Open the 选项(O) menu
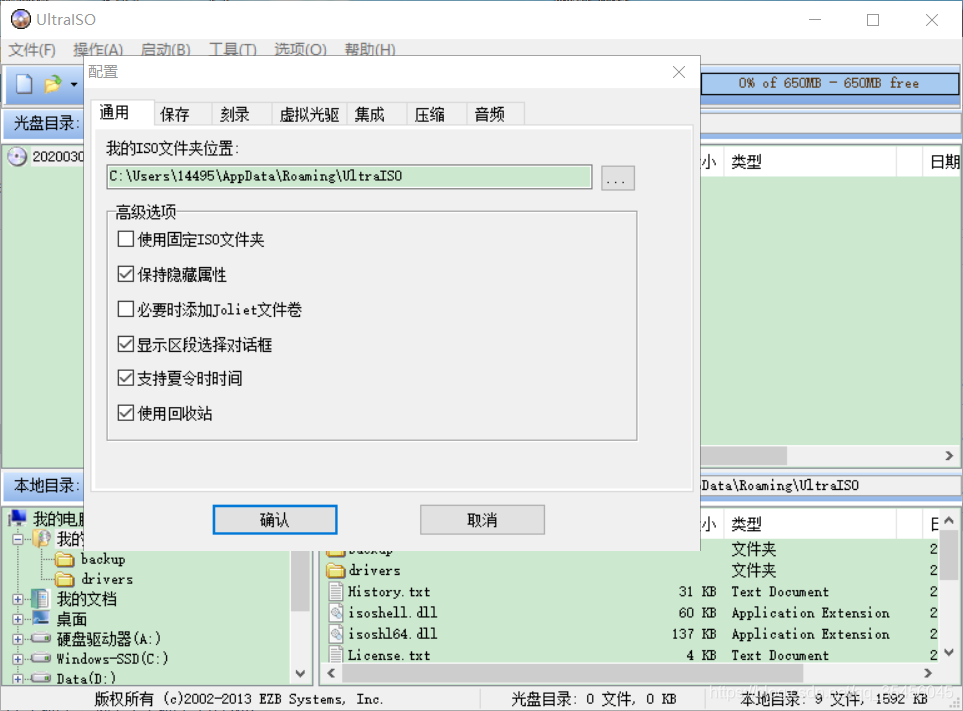This screenshot has width=963, height=711. [x=300, y=50]
